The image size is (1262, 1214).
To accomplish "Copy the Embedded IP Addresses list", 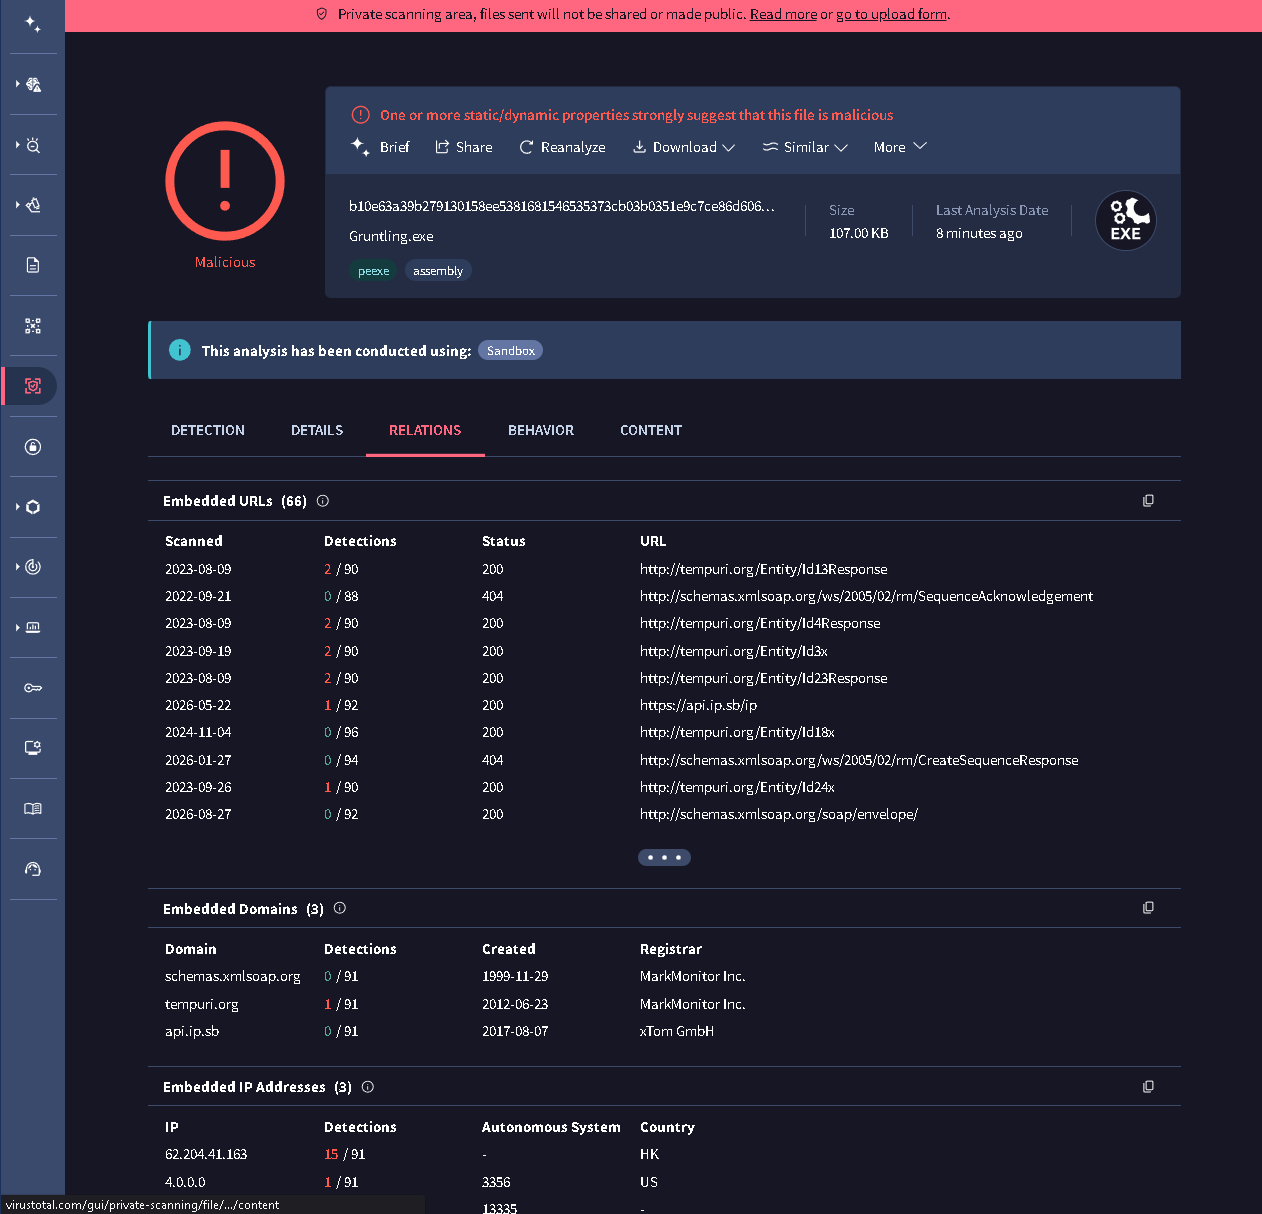I will [x=1148, y=1086].
